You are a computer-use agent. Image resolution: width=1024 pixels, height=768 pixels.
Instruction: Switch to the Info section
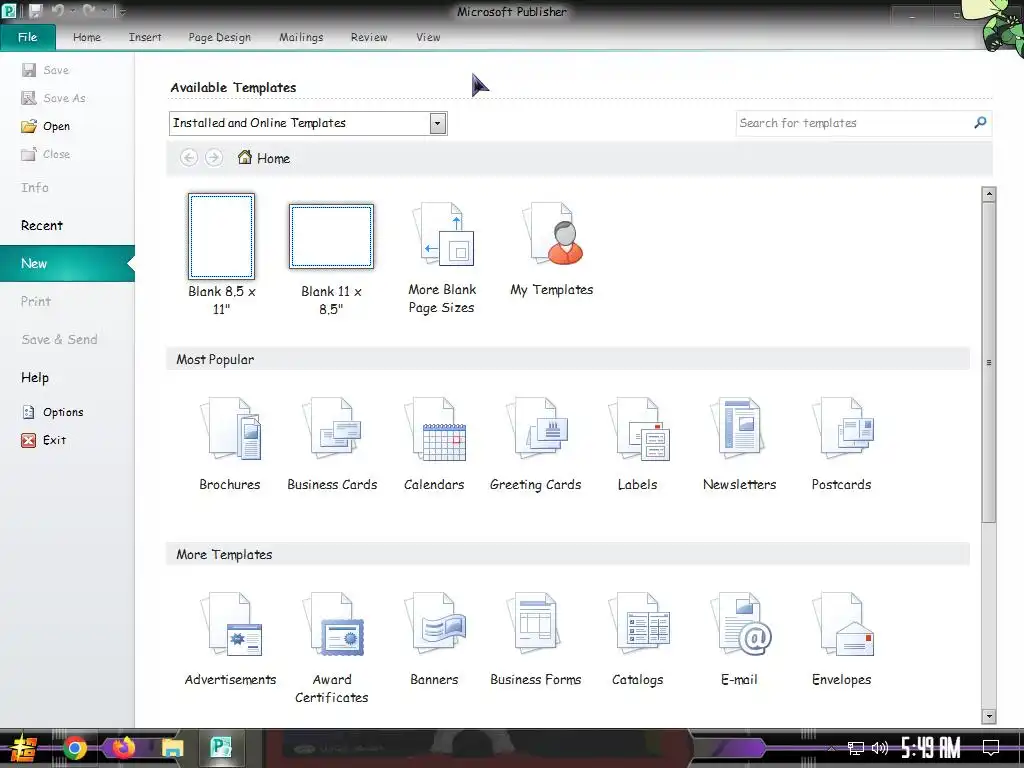point(35,187)
